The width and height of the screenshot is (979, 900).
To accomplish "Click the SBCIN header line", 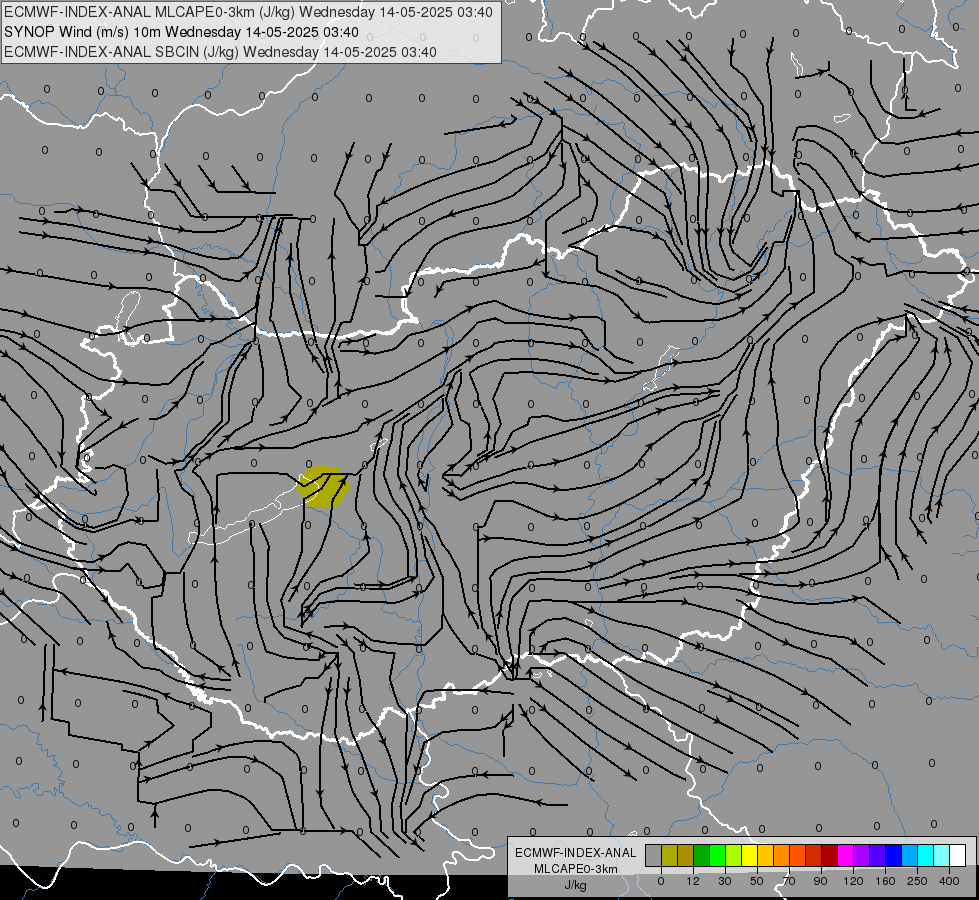I will 220,52.
